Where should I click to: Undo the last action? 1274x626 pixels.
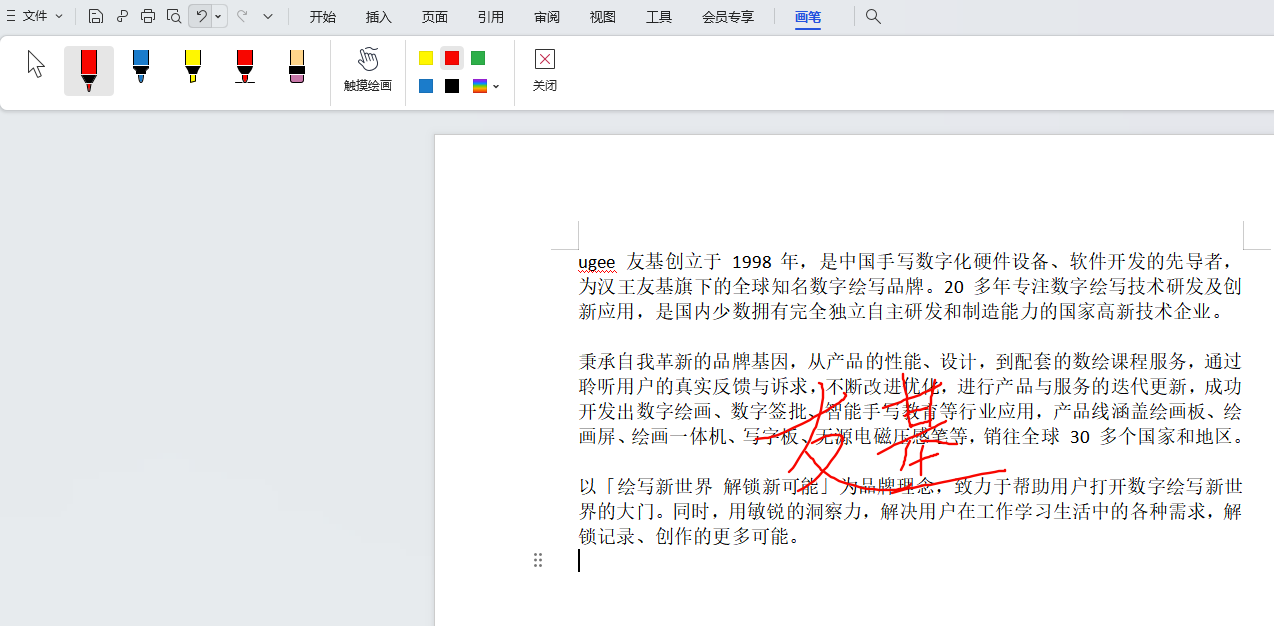click(x=200, y=16)
